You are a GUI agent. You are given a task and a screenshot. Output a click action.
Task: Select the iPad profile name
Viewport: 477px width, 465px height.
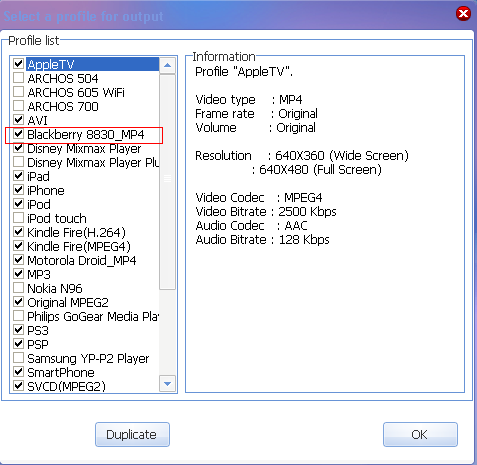coord(38,177)
